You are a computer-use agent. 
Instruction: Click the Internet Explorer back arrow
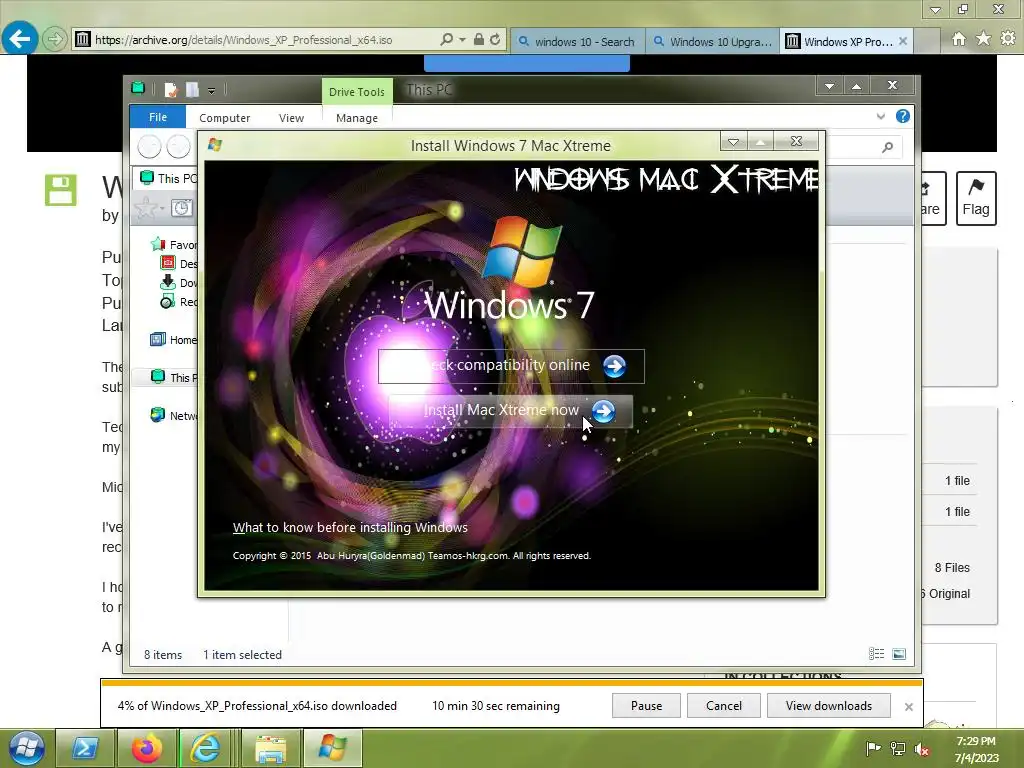[19, 39]
